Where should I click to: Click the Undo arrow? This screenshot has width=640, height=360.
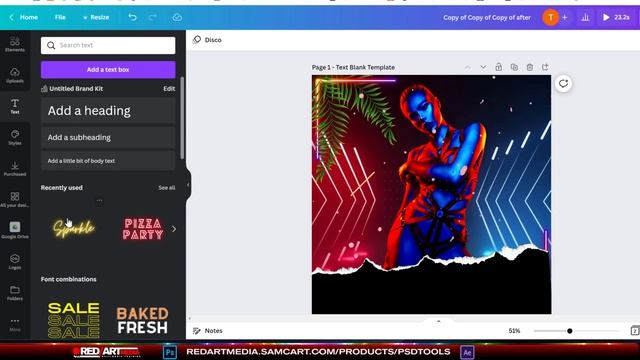click(132, 17)
